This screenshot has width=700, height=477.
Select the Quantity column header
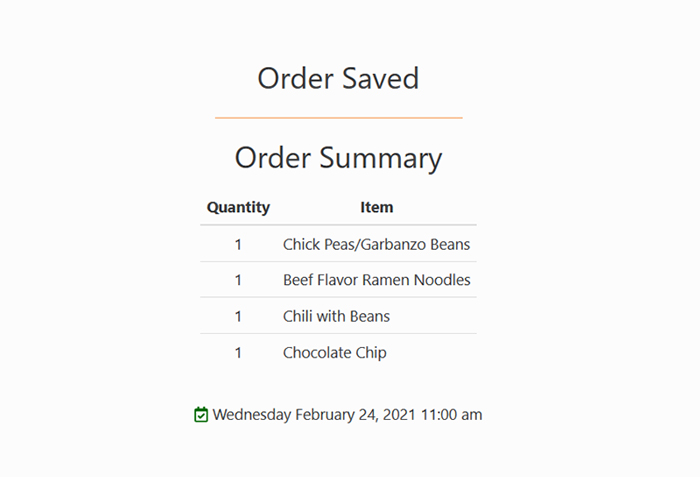[238, 207]
